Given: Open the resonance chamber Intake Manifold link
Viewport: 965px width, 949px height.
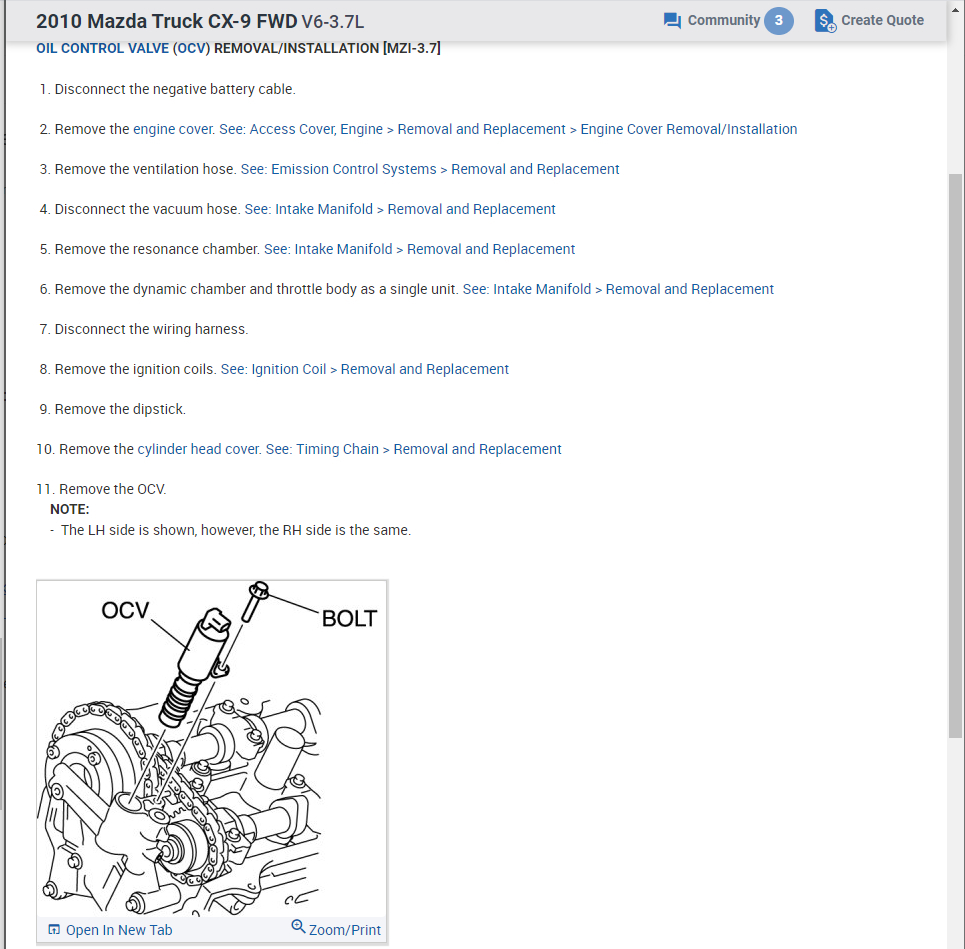Looking at the screenshot, I should click(420, 249).
